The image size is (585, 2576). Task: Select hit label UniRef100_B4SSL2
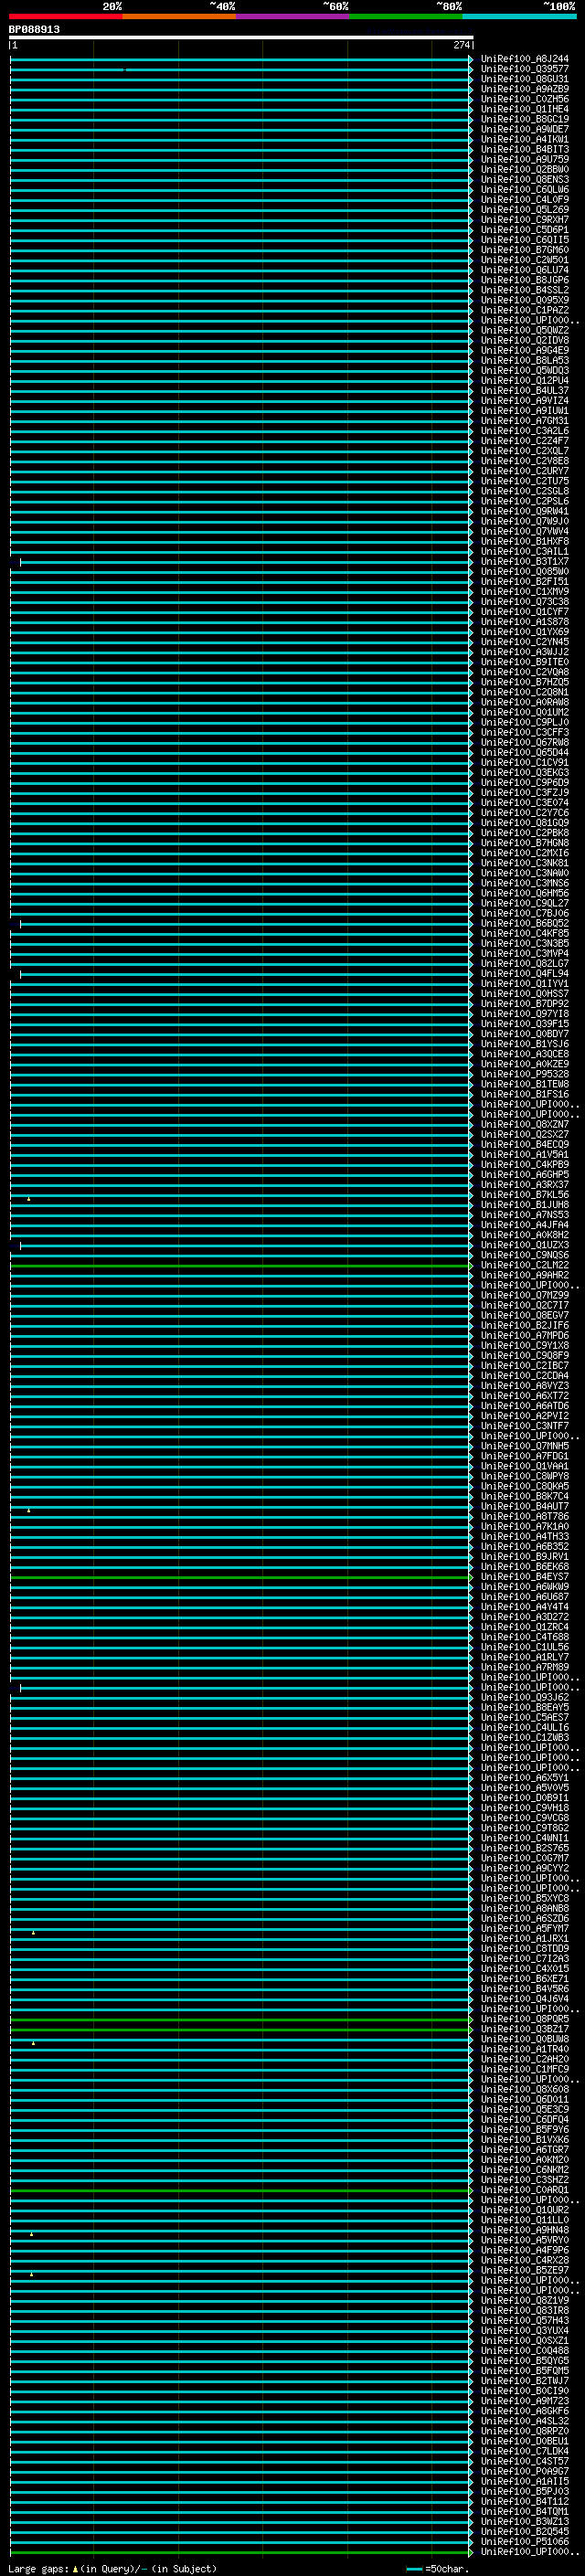tap(525, 290)
